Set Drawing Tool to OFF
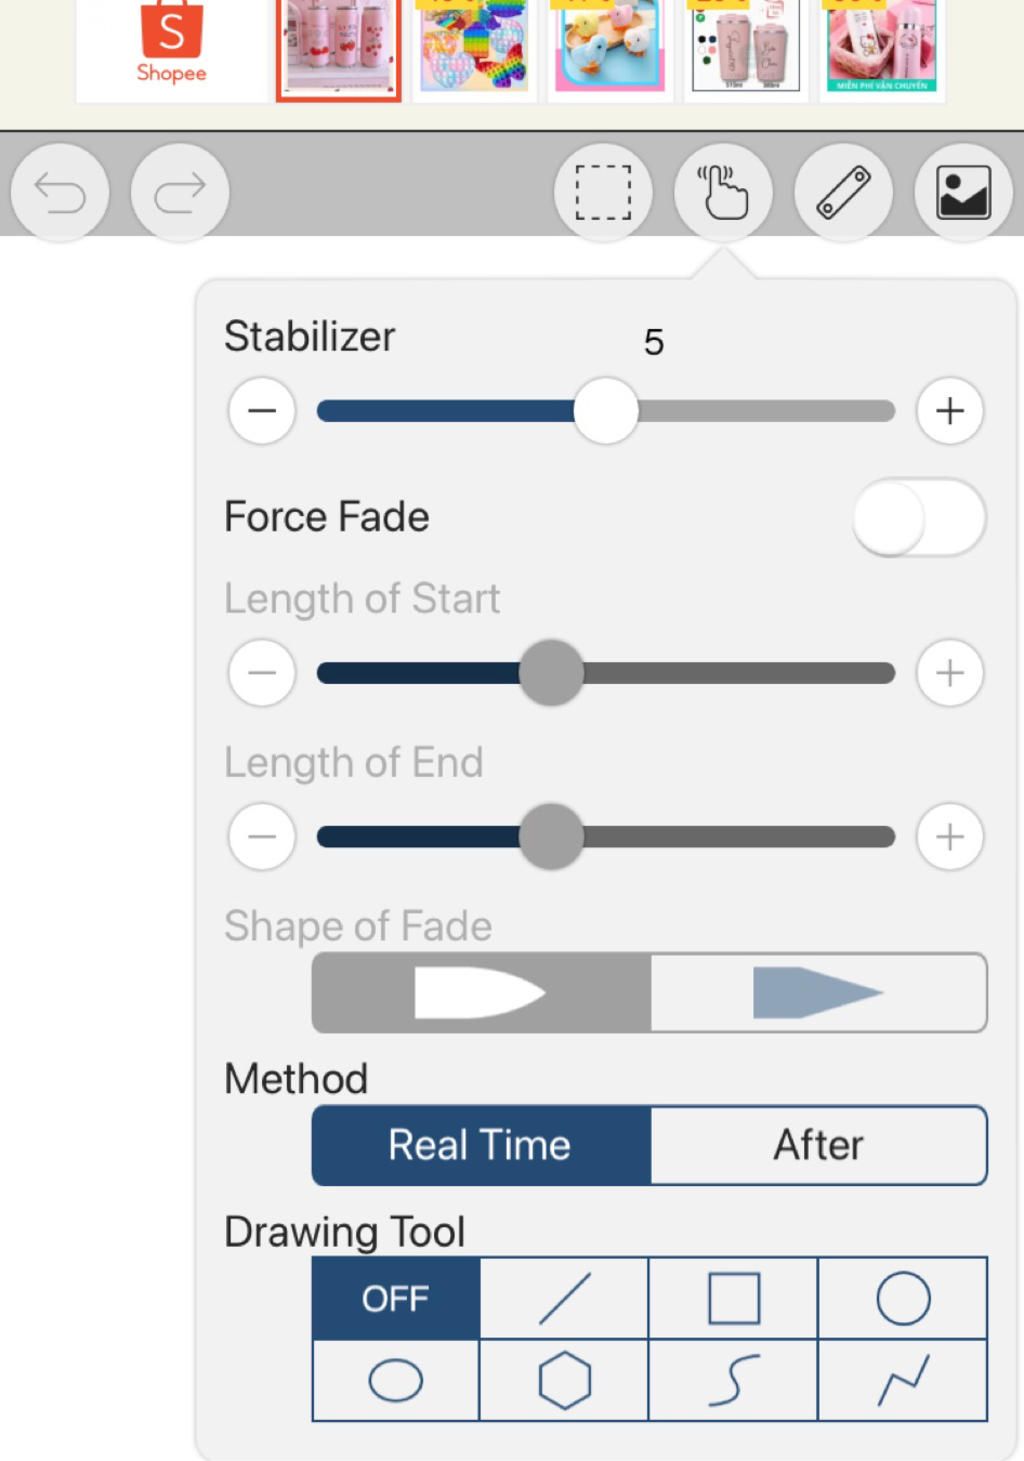This screenshot has width=1024, height=1461. click(396, 1298)
